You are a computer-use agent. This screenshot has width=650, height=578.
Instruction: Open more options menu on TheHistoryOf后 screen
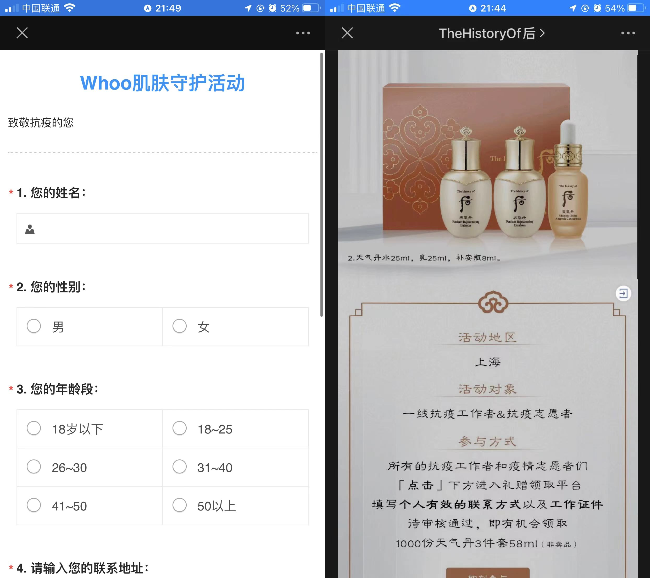click(x=628, y=33)
